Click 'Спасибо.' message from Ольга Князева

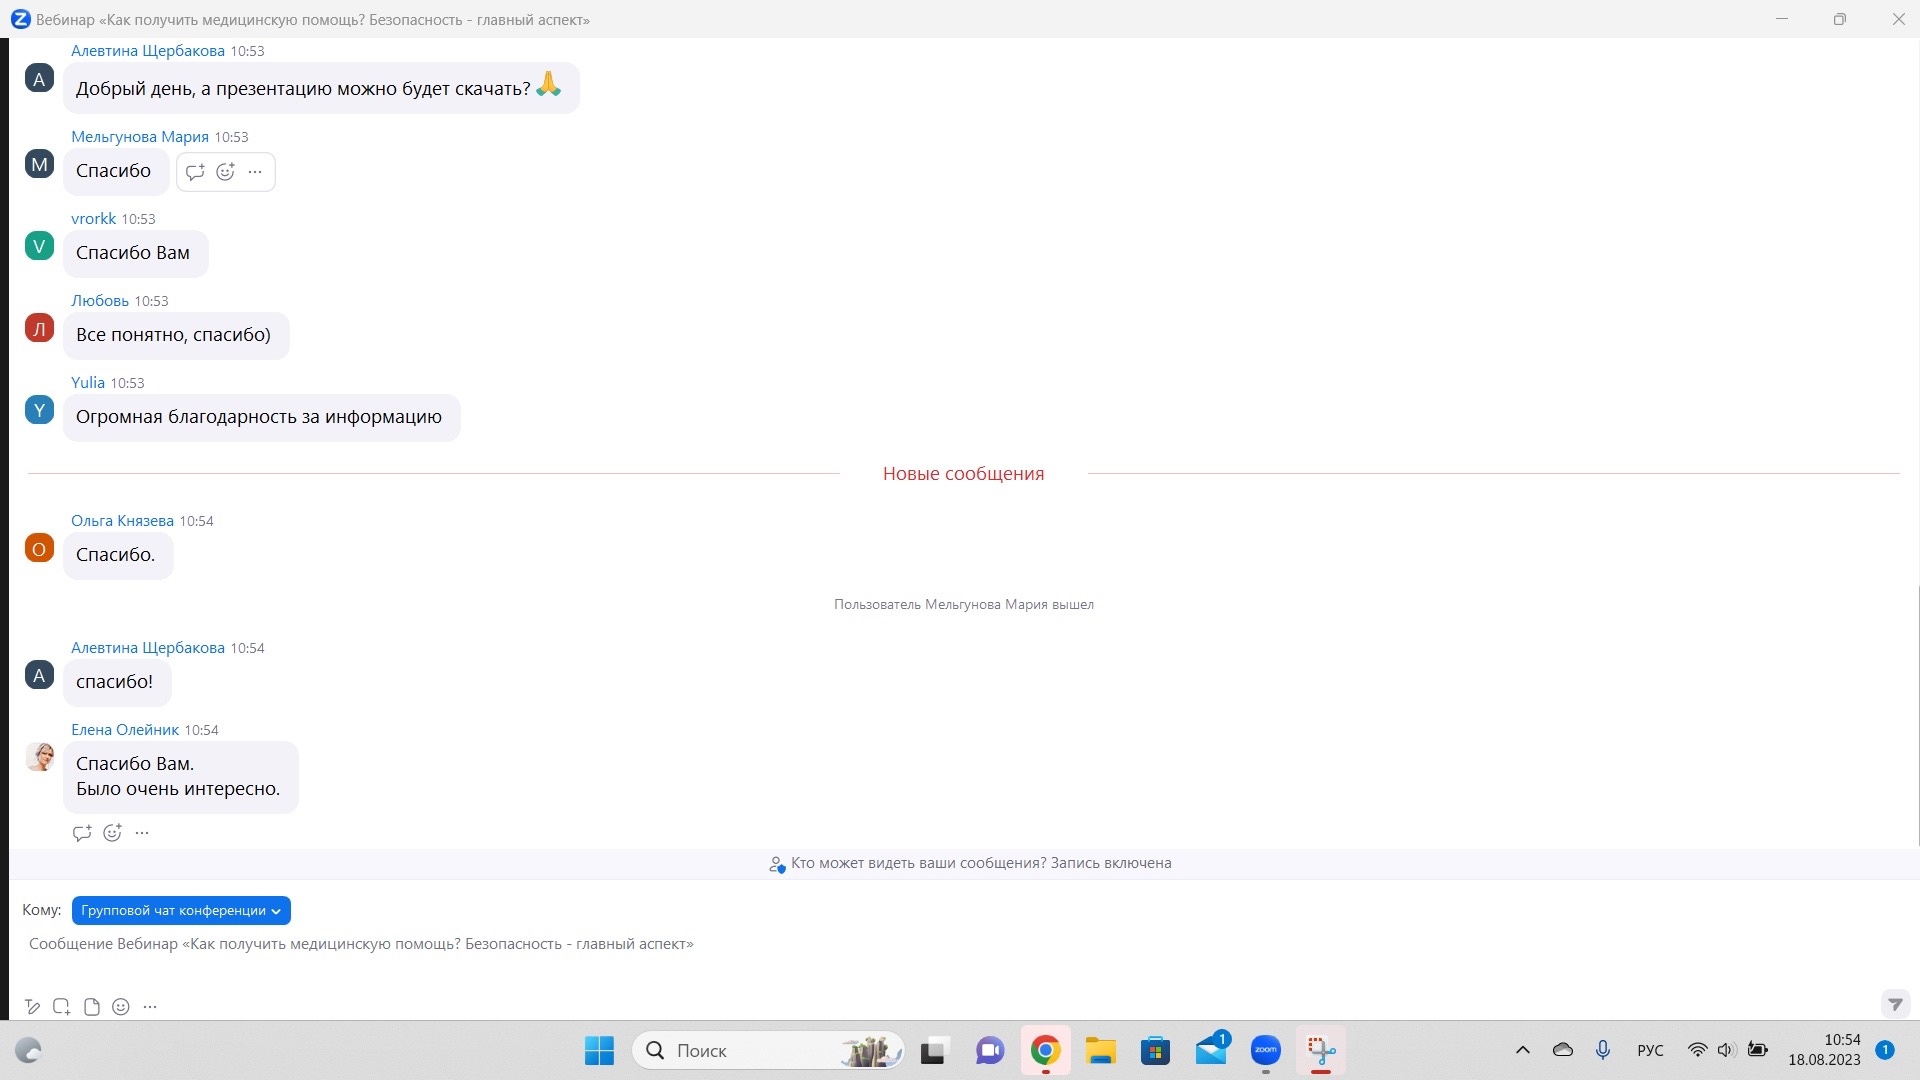[x=117, y=556]
